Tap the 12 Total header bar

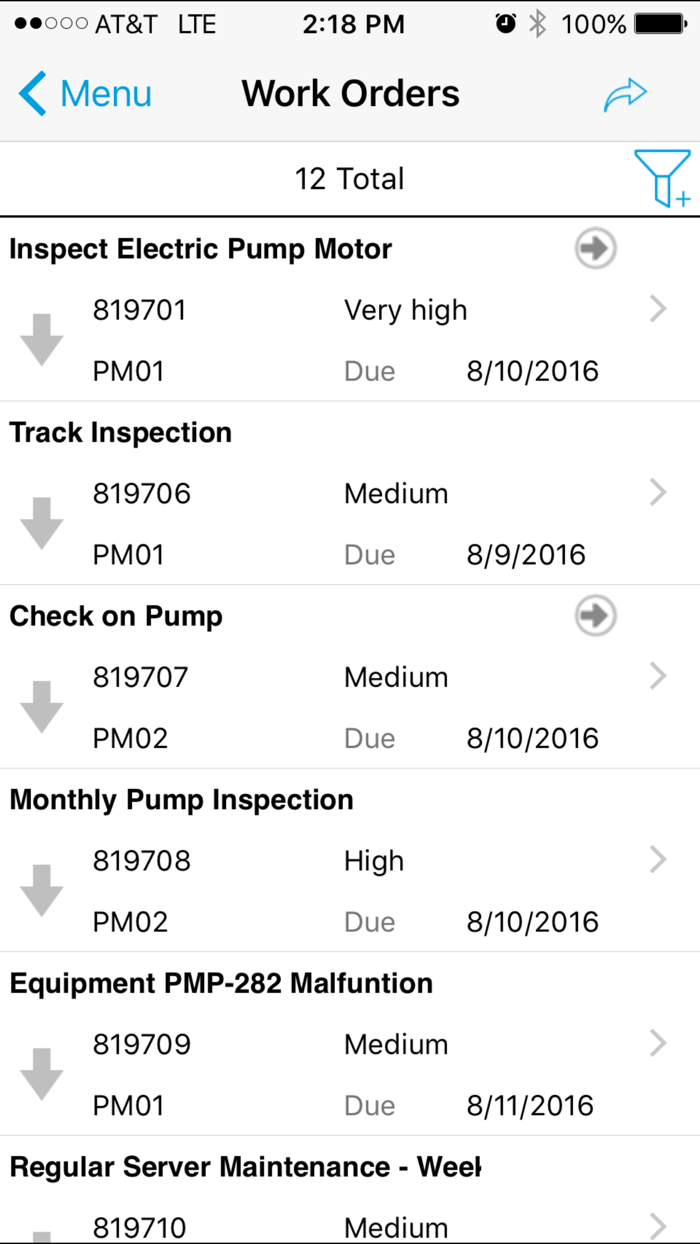(x=350, y=178)
